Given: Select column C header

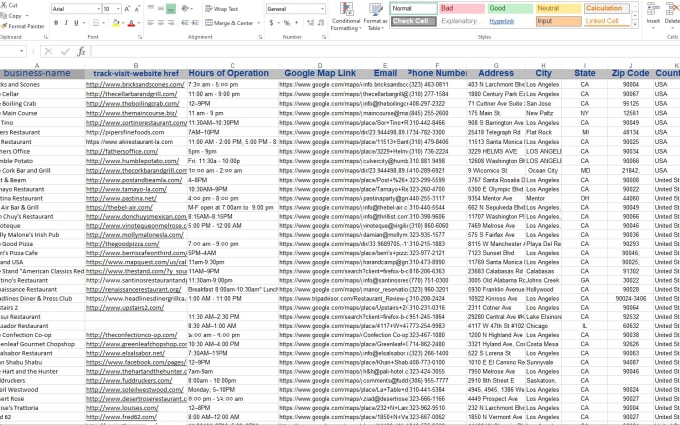Looking at the screenshot, I should (232, 66).
